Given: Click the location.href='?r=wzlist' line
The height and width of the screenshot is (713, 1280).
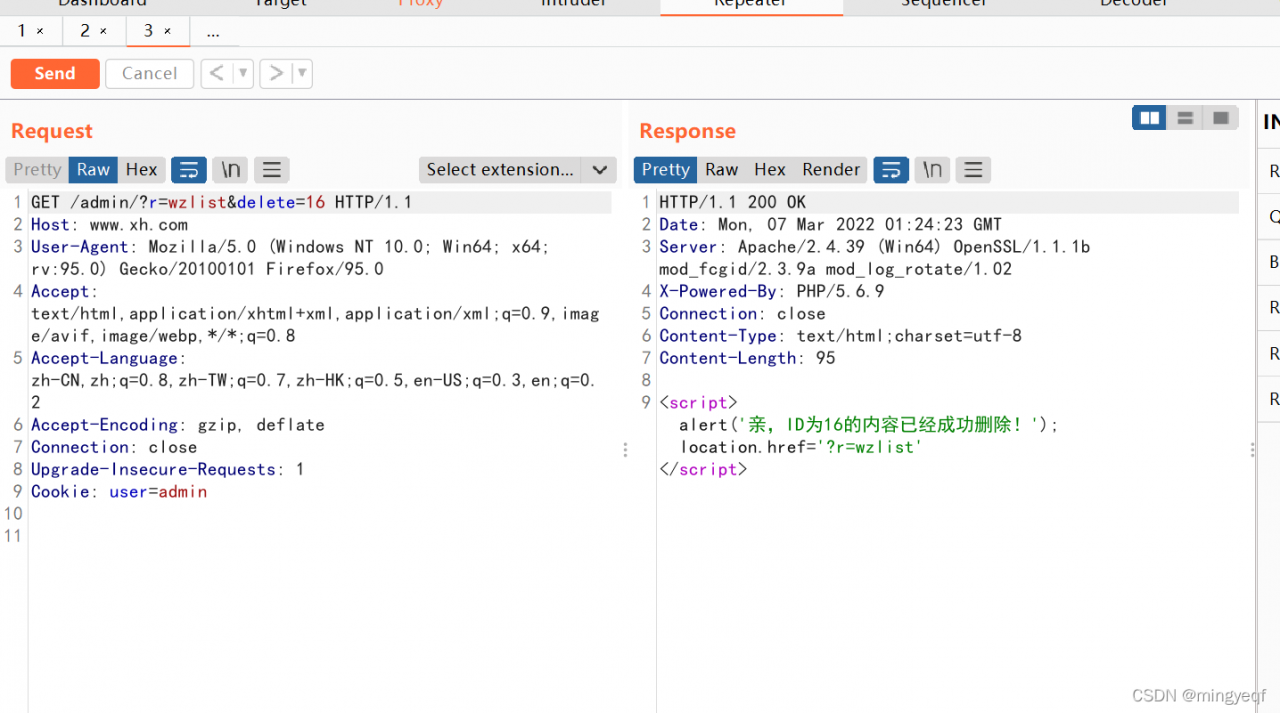Looking at the screenshot, I should tap(800, 448).
